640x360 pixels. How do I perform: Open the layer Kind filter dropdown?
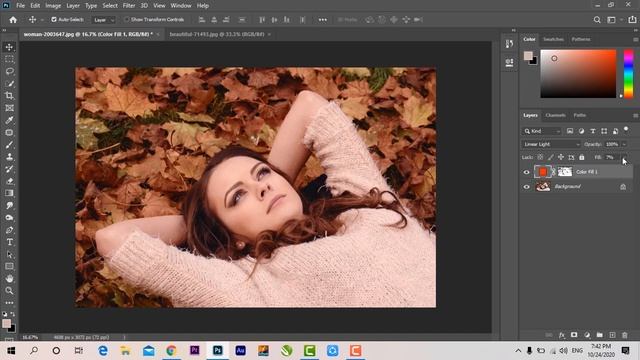[542, 131]
